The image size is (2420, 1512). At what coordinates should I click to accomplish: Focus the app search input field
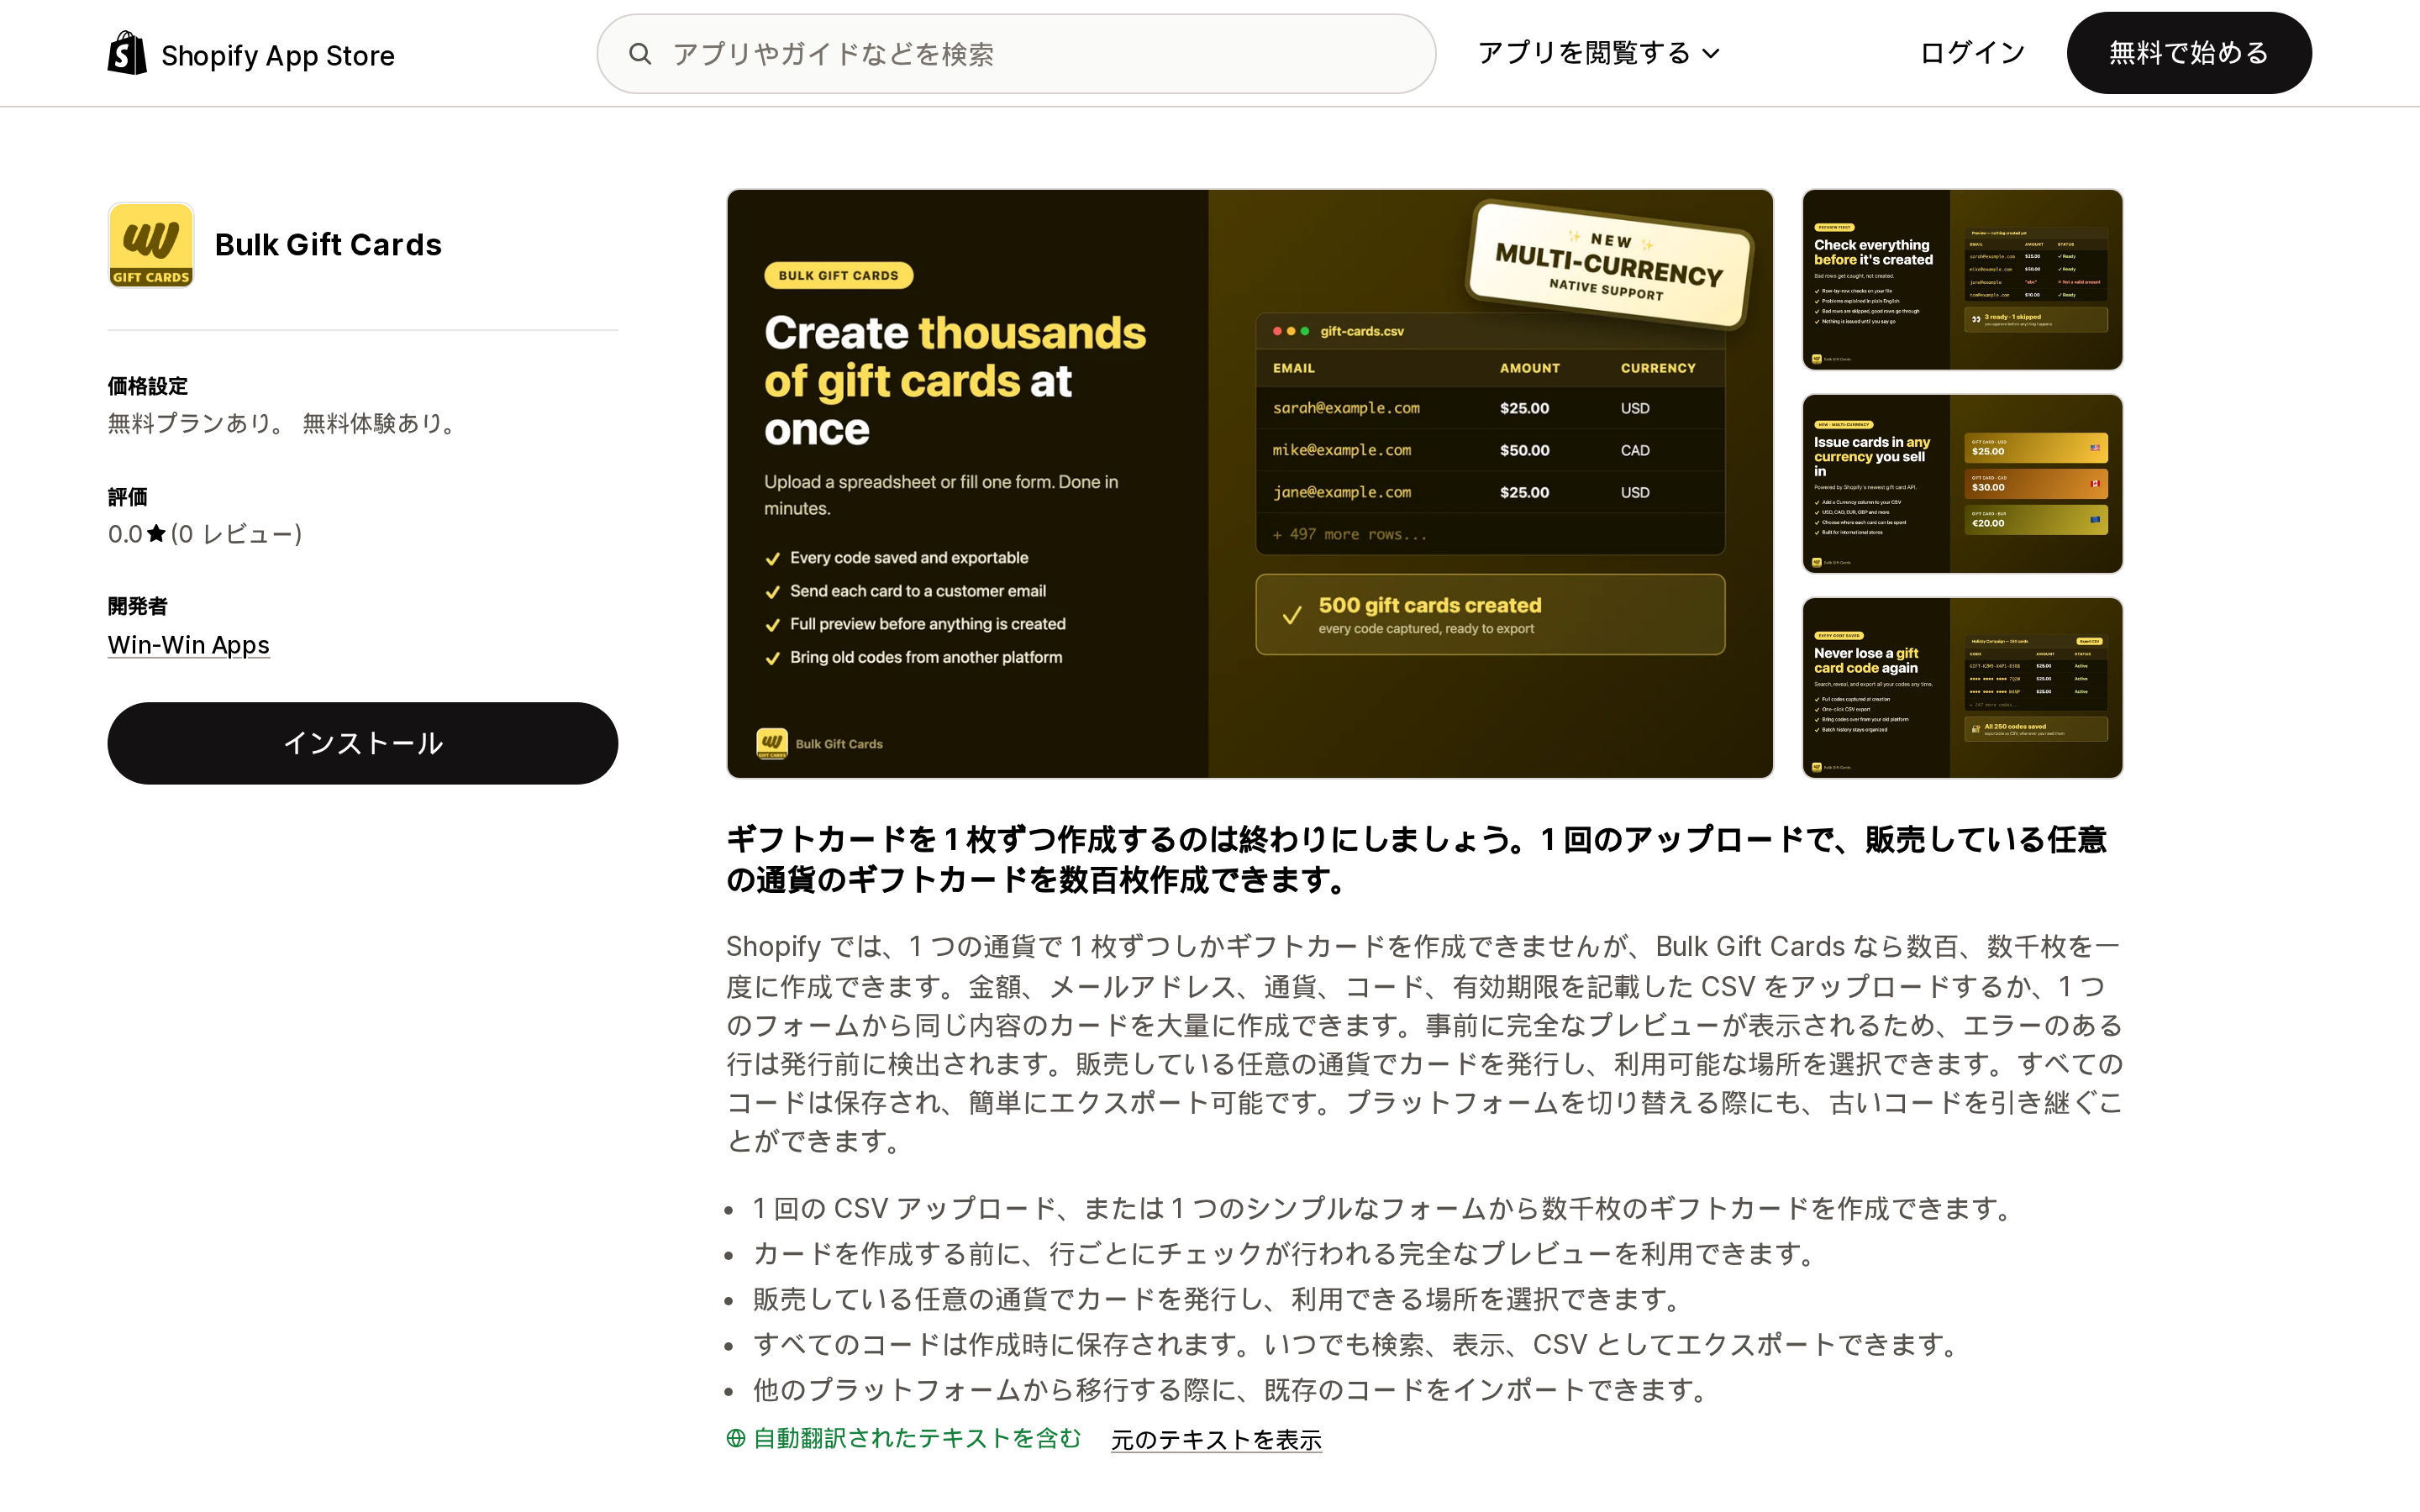(x=1016, y=54)
